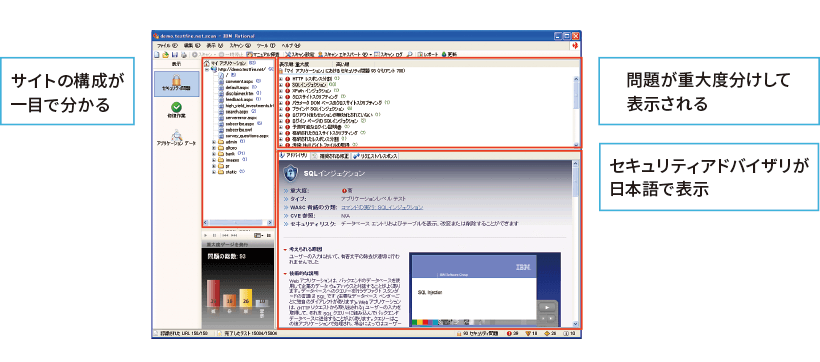
Task: Click the Save disk toolbar icon
Action: (x=174, y=54)
